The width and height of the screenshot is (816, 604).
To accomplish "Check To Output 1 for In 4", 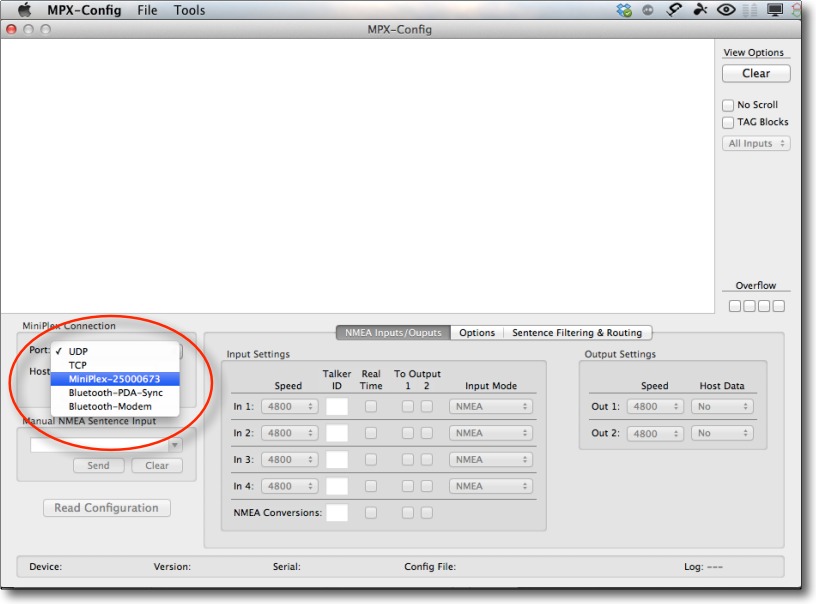I will [408, 486].
